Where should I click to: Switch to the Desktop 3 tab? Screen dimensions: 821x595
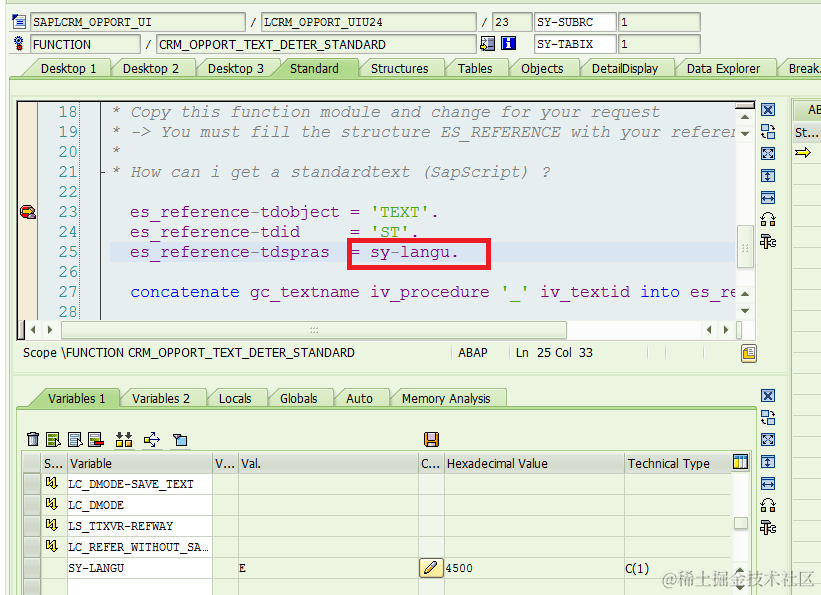point(236,69)
